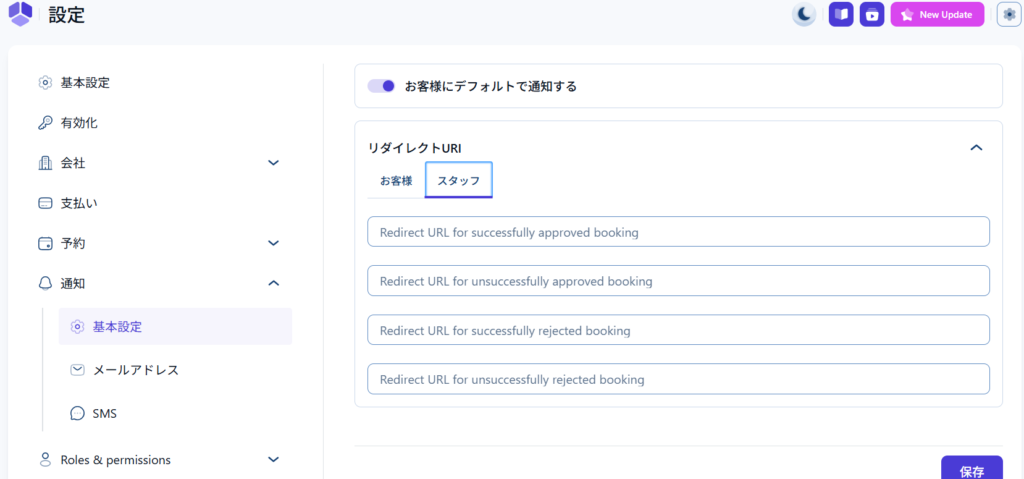Viewport: 1024px width, 479px height.
Task: Select the スタッフ tab
Action: point(458,181)
